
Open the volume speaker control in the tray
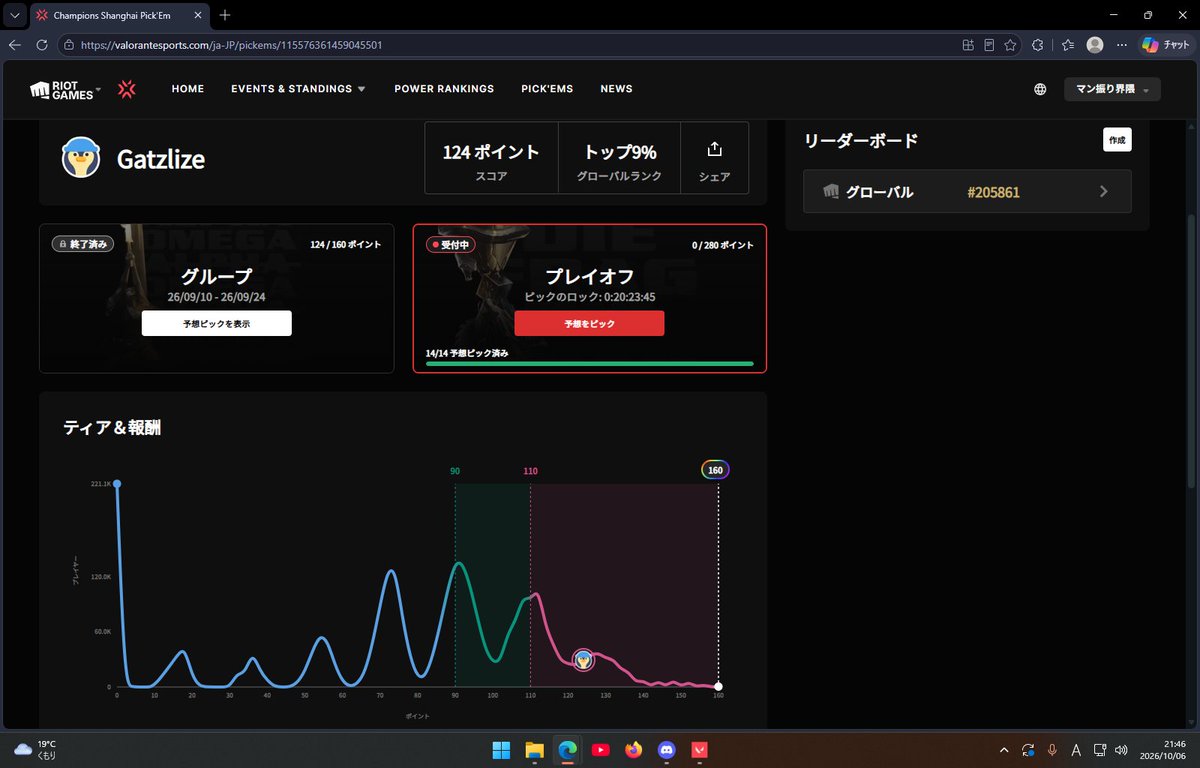pos(1123,749)
